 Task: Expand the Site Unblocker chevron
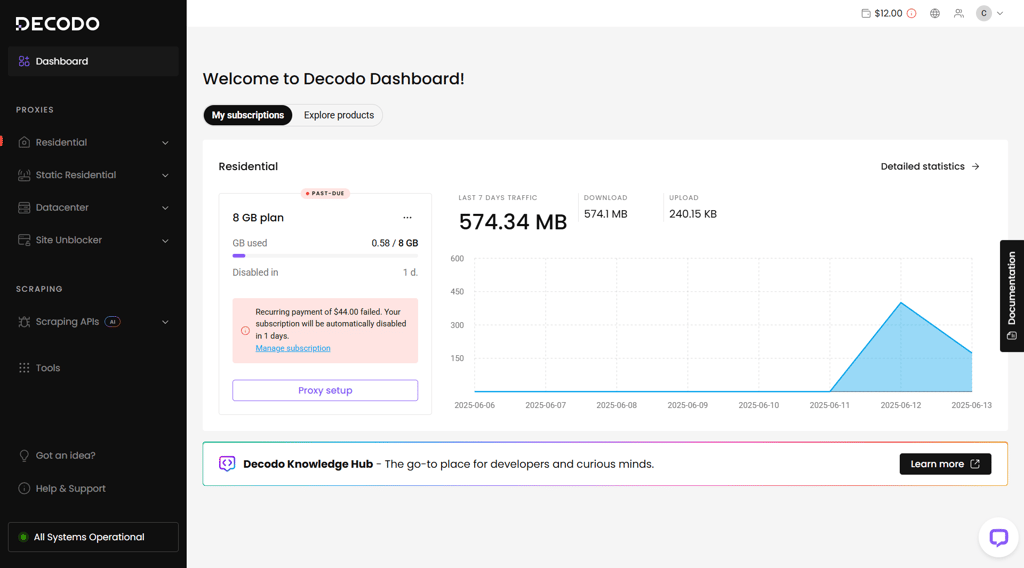(165, 241)
